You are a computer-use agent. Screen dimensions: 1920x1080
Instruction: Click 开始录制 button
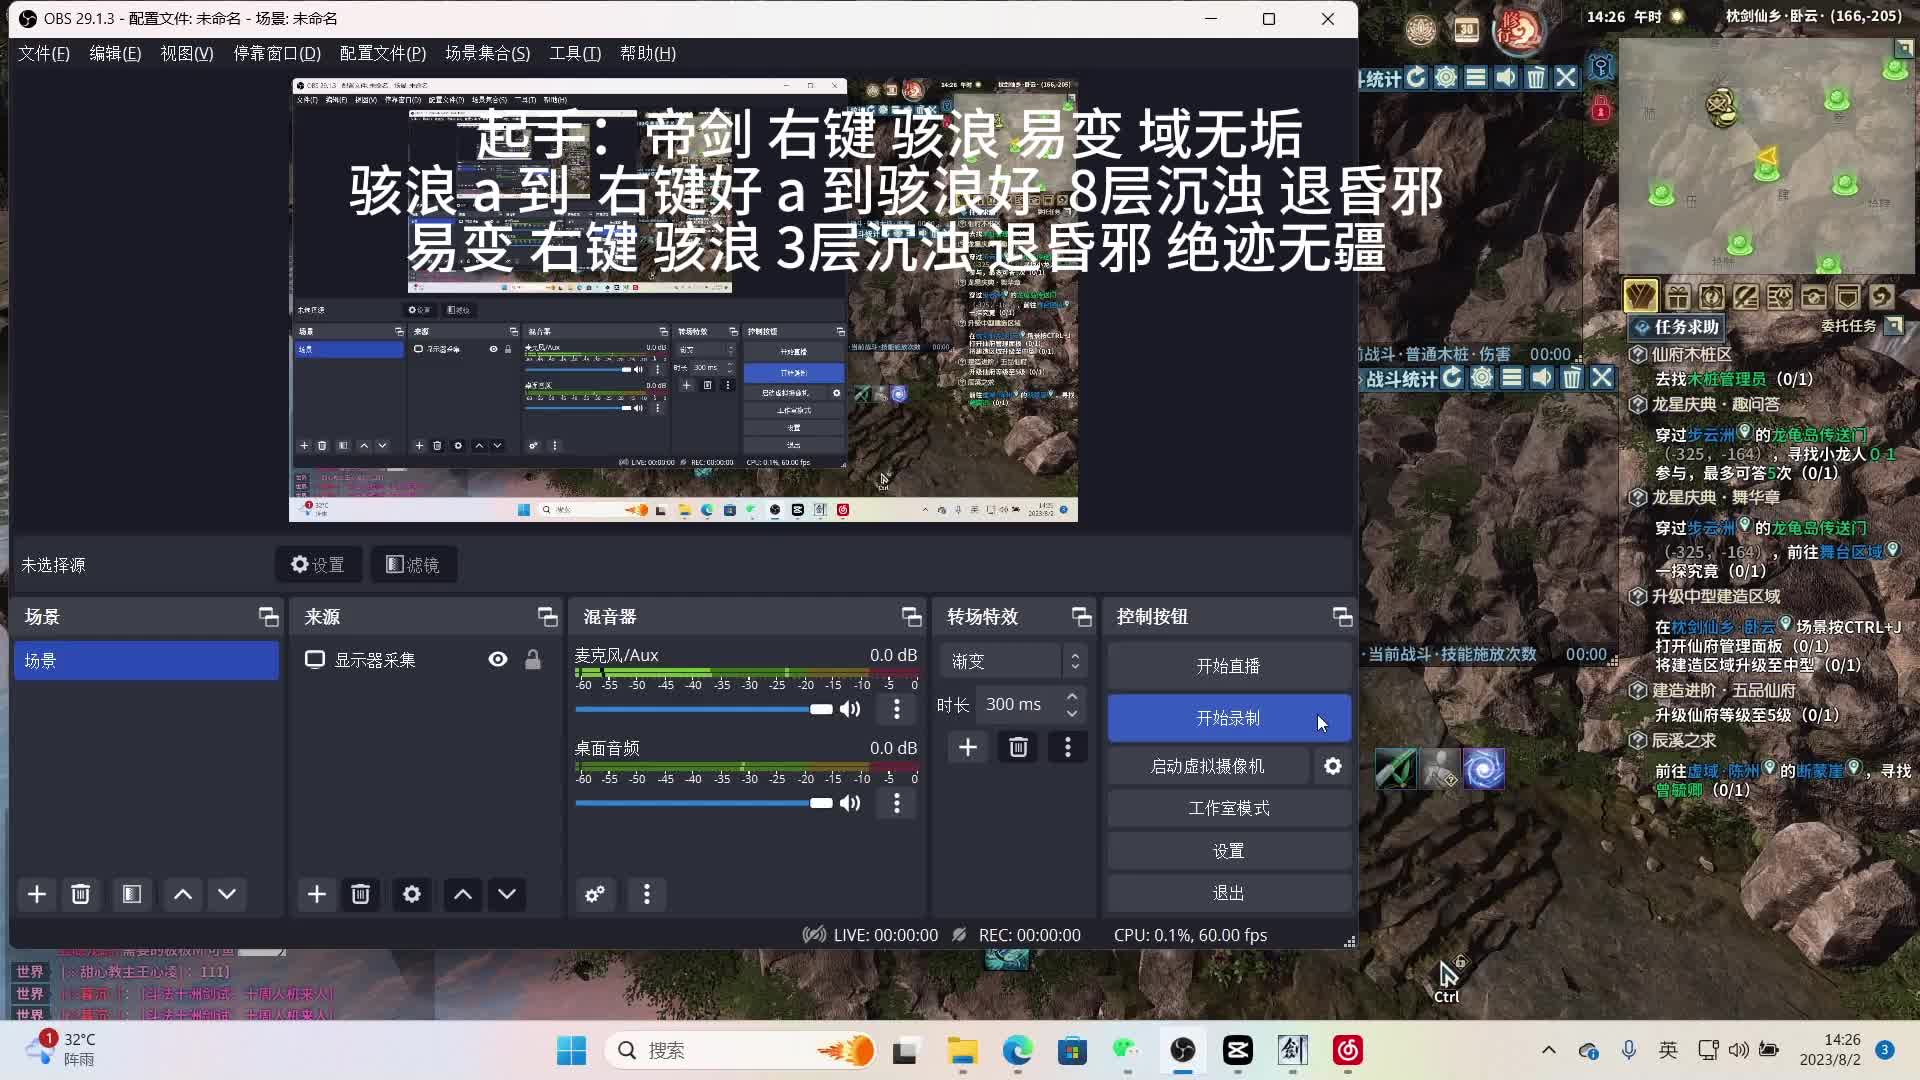(1229, 718)
